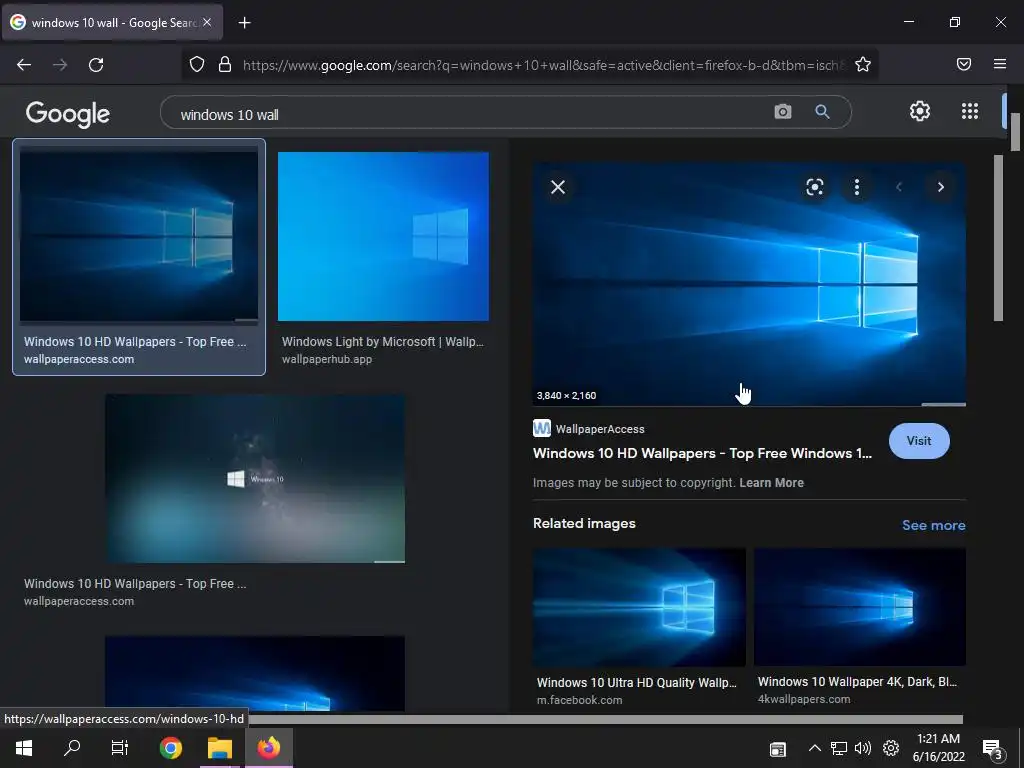Click the horizontal scrollbar at page bottom

point(605,719)
